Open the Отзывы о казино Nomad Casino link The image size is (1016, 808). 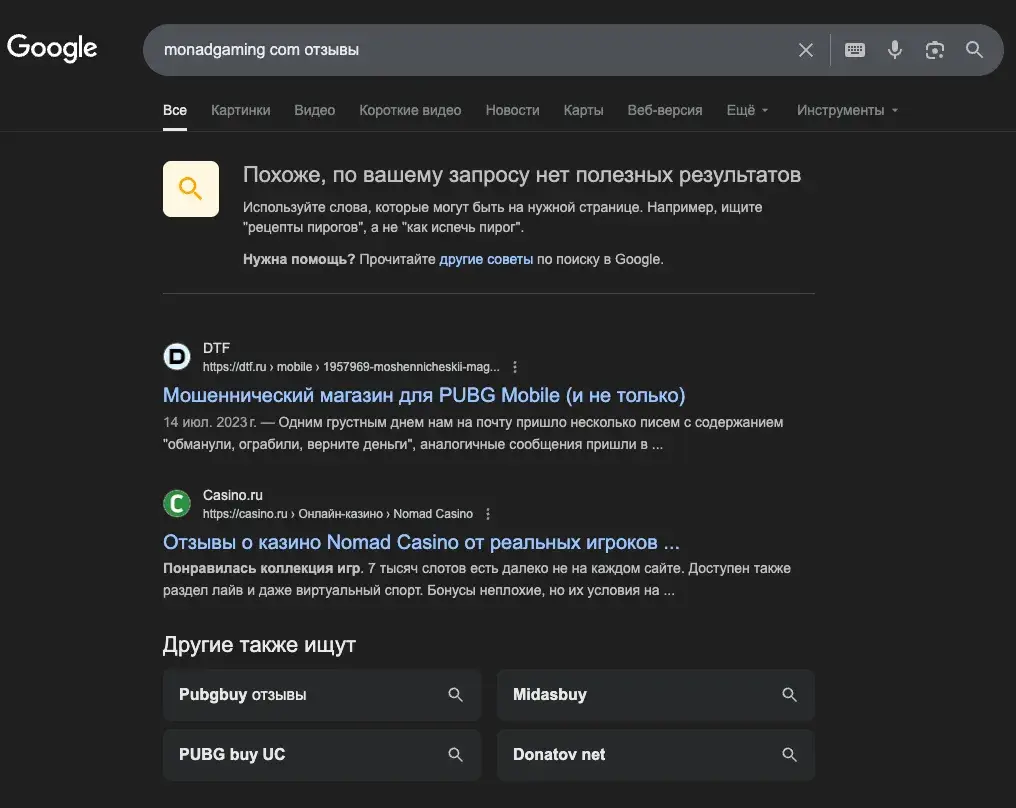click(421, 542)
